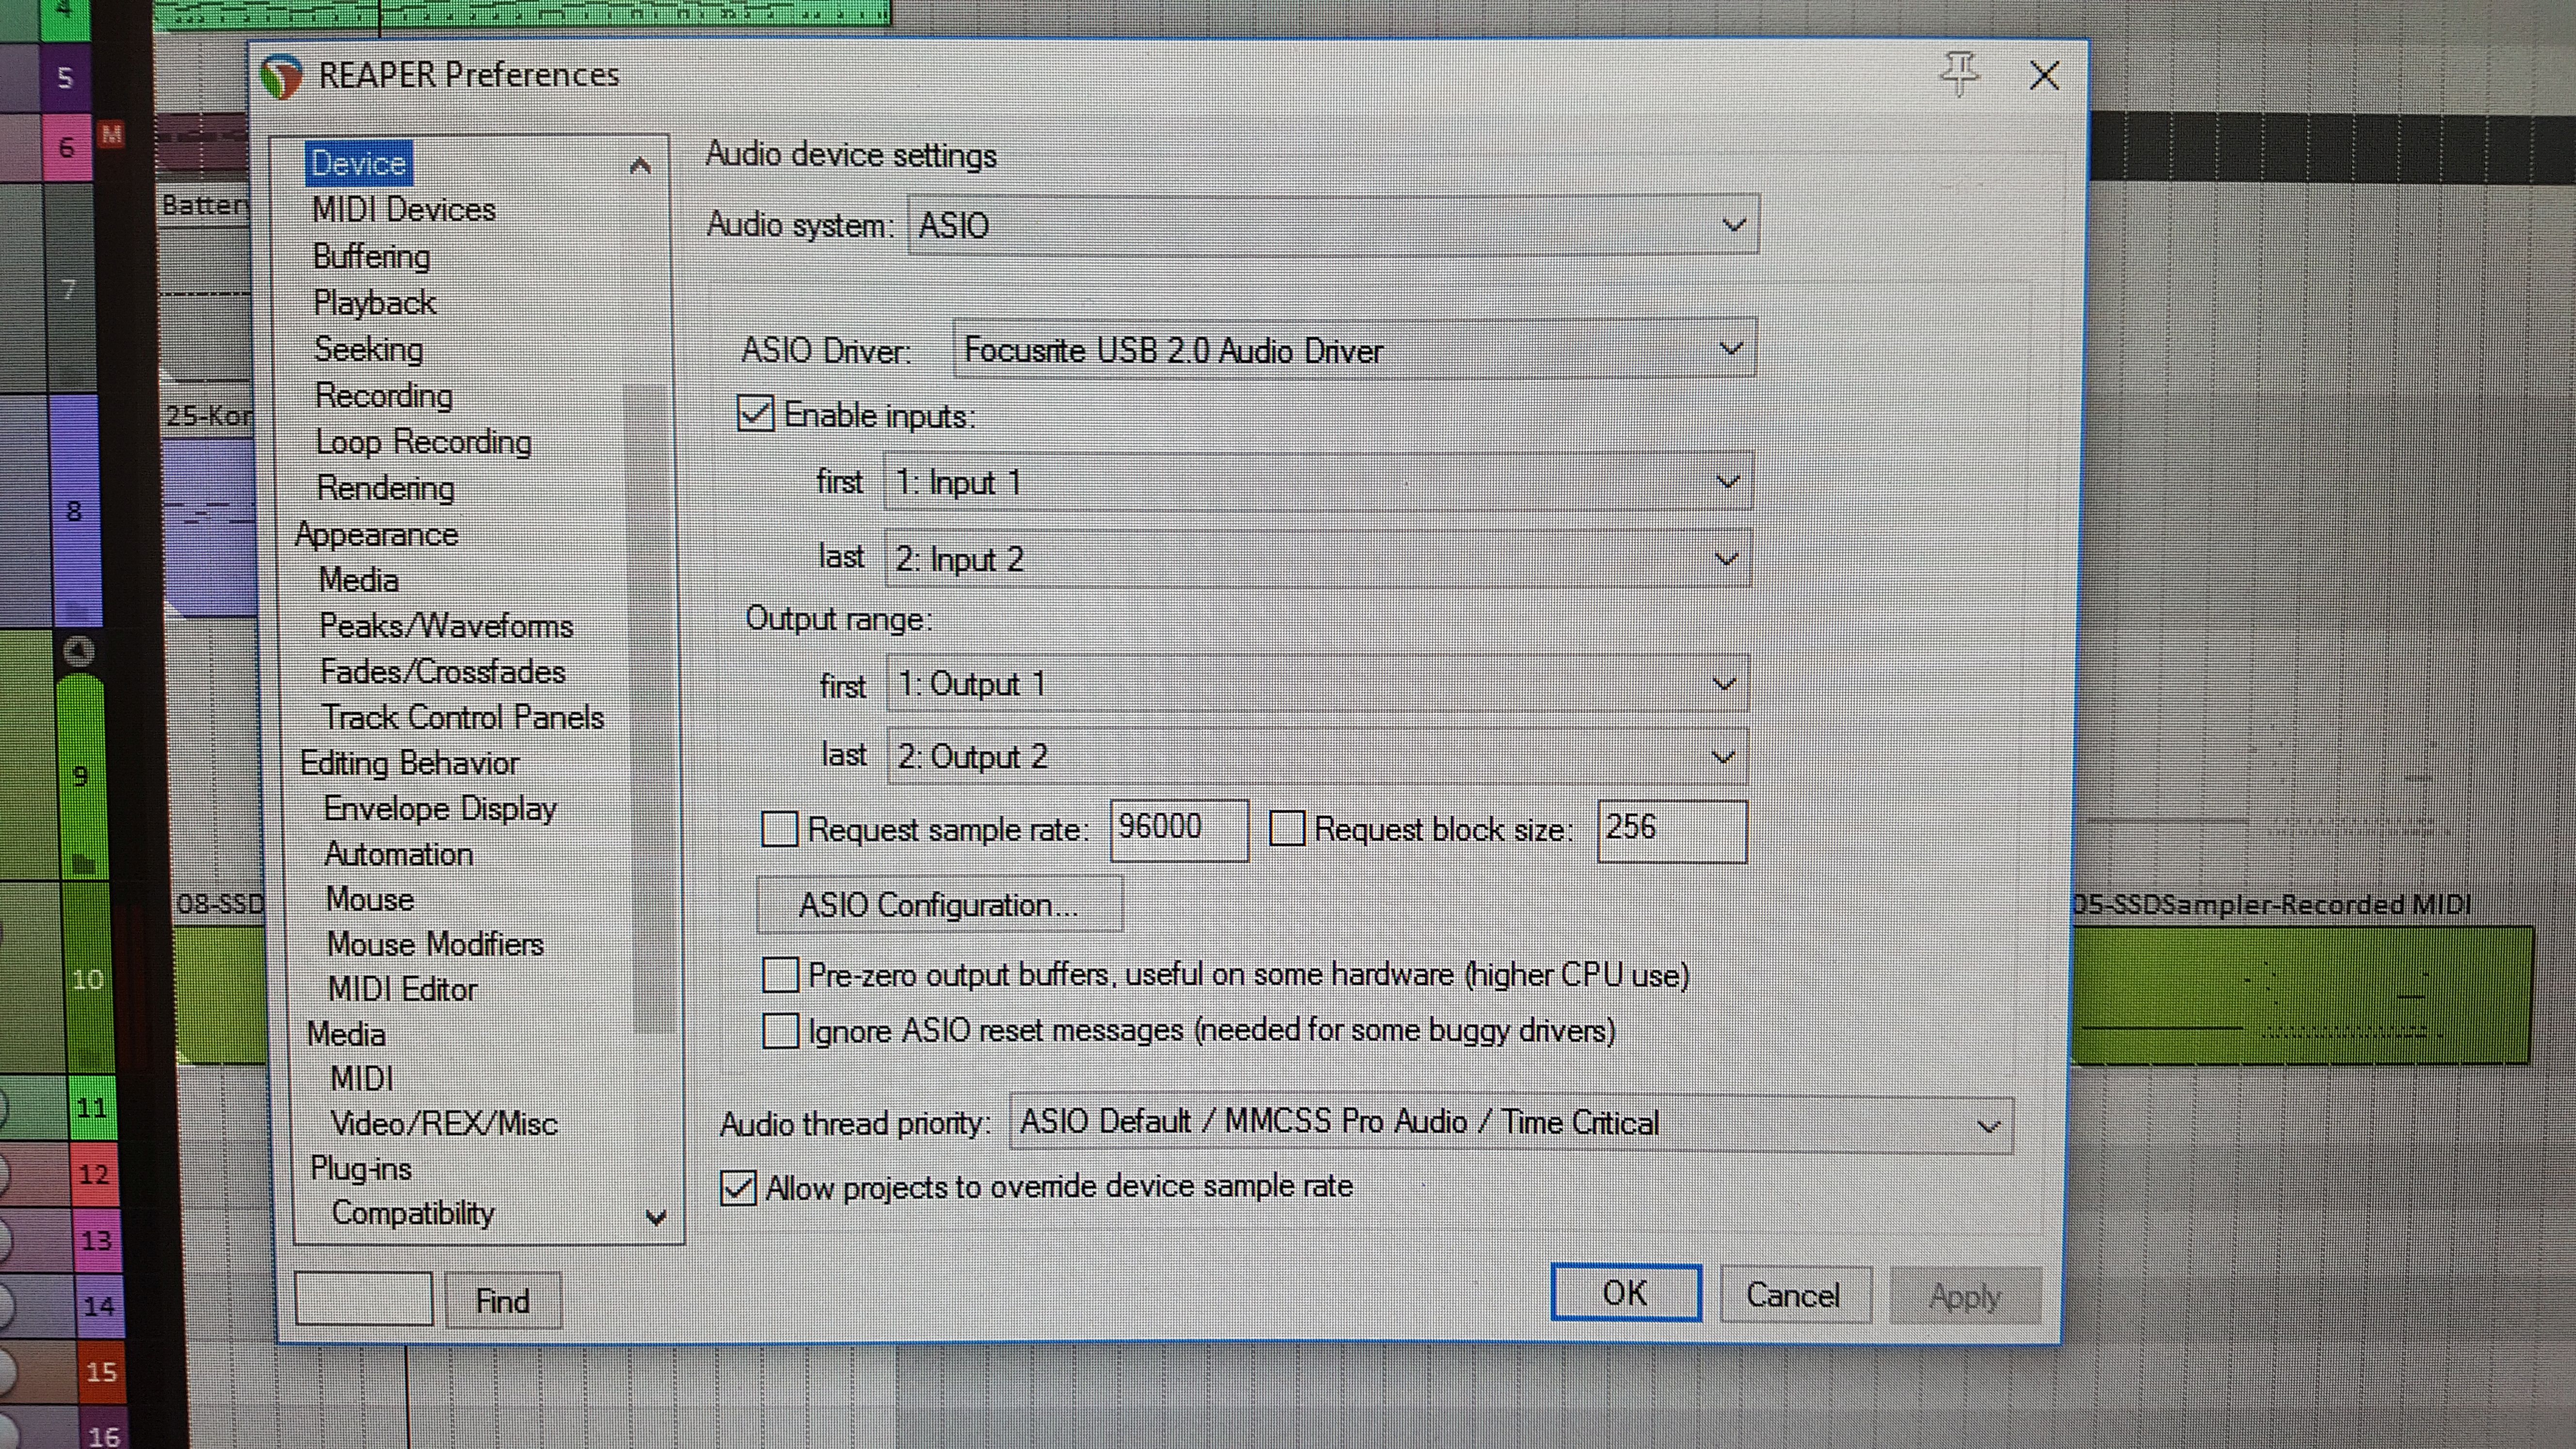Enable the Request sample rate checkbox
The width and height of the screenshot is (2576, 1449).
point(780,829)
